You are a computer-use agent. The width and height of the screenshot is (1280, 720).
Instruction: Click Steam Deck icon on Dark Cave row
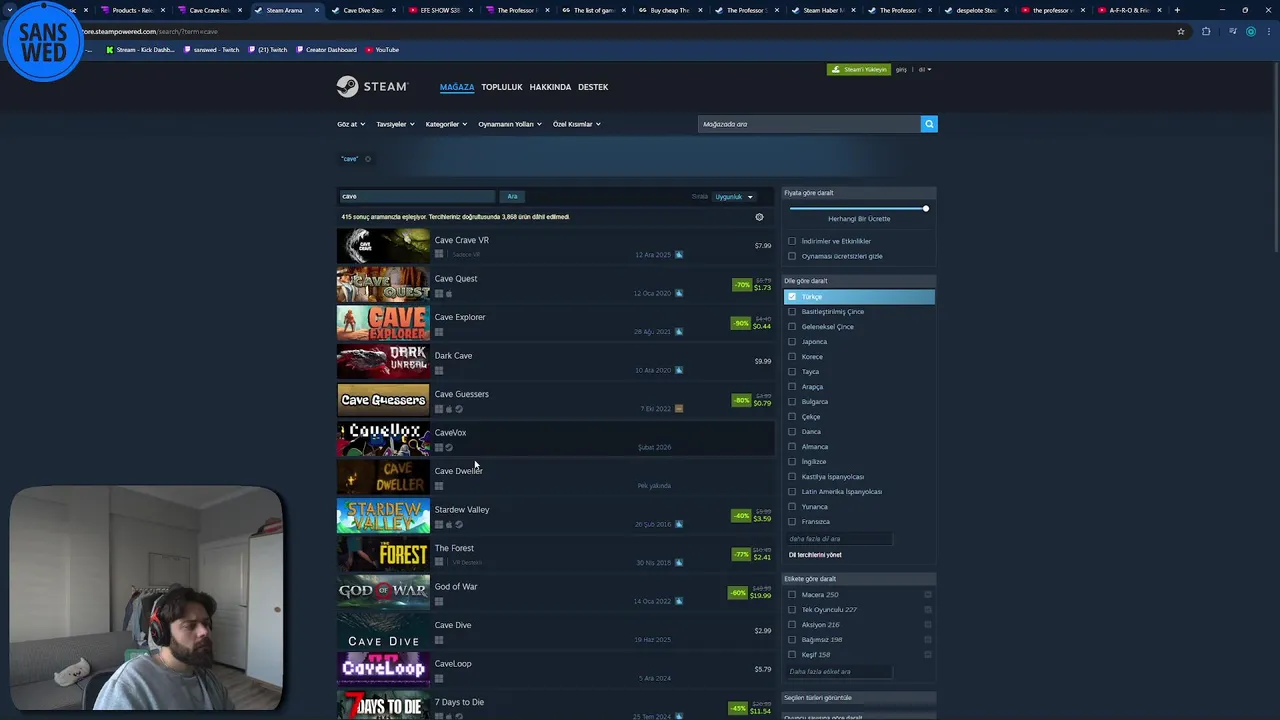coord(679,370)
